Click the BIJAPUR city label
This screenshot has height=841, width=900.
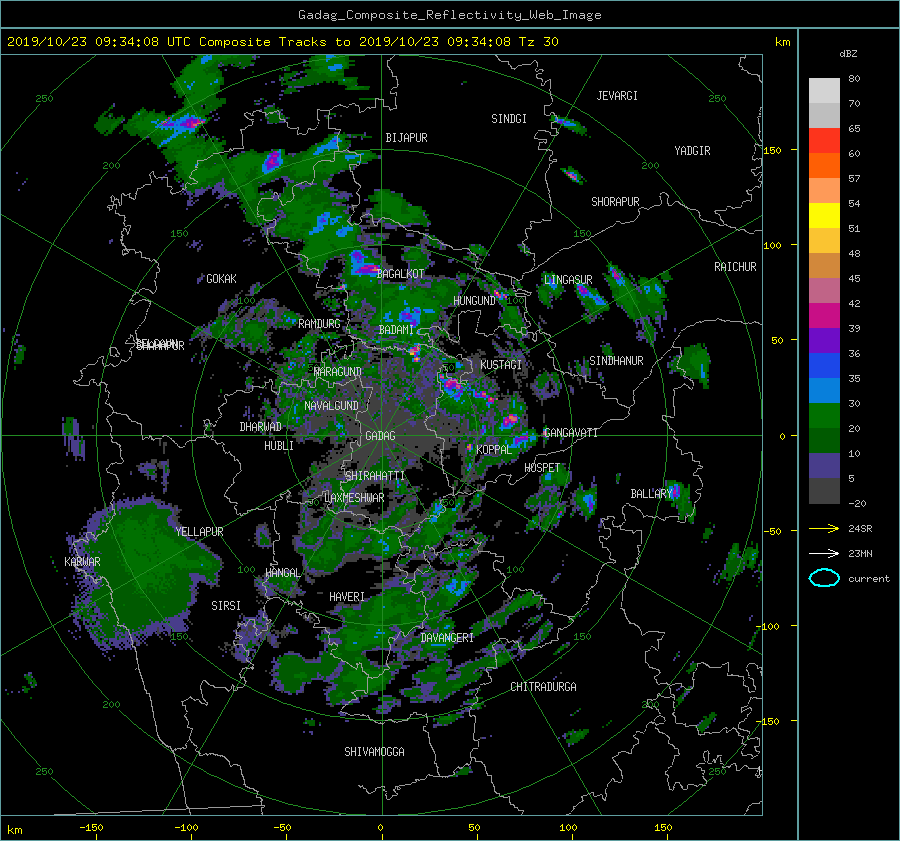[406, 138]
